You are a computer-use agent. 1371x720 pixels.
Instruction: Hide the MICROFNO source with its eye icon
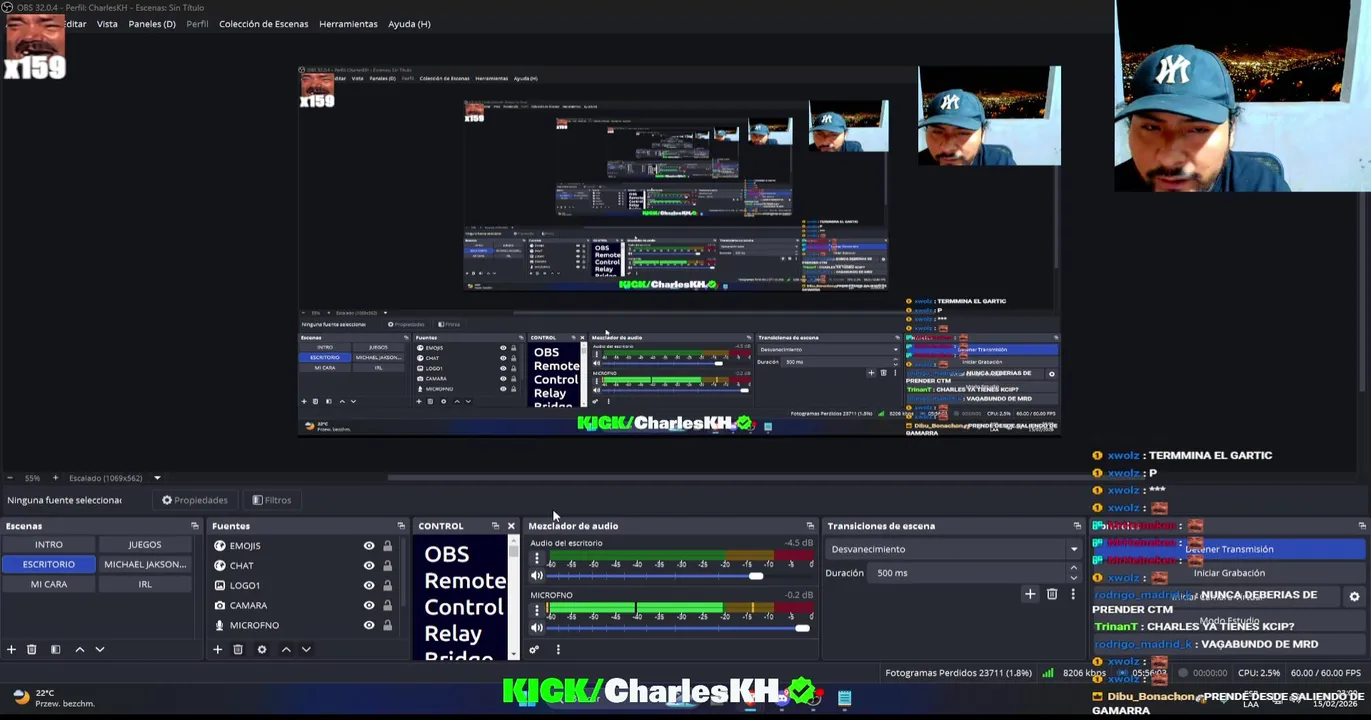pos(369,625)
